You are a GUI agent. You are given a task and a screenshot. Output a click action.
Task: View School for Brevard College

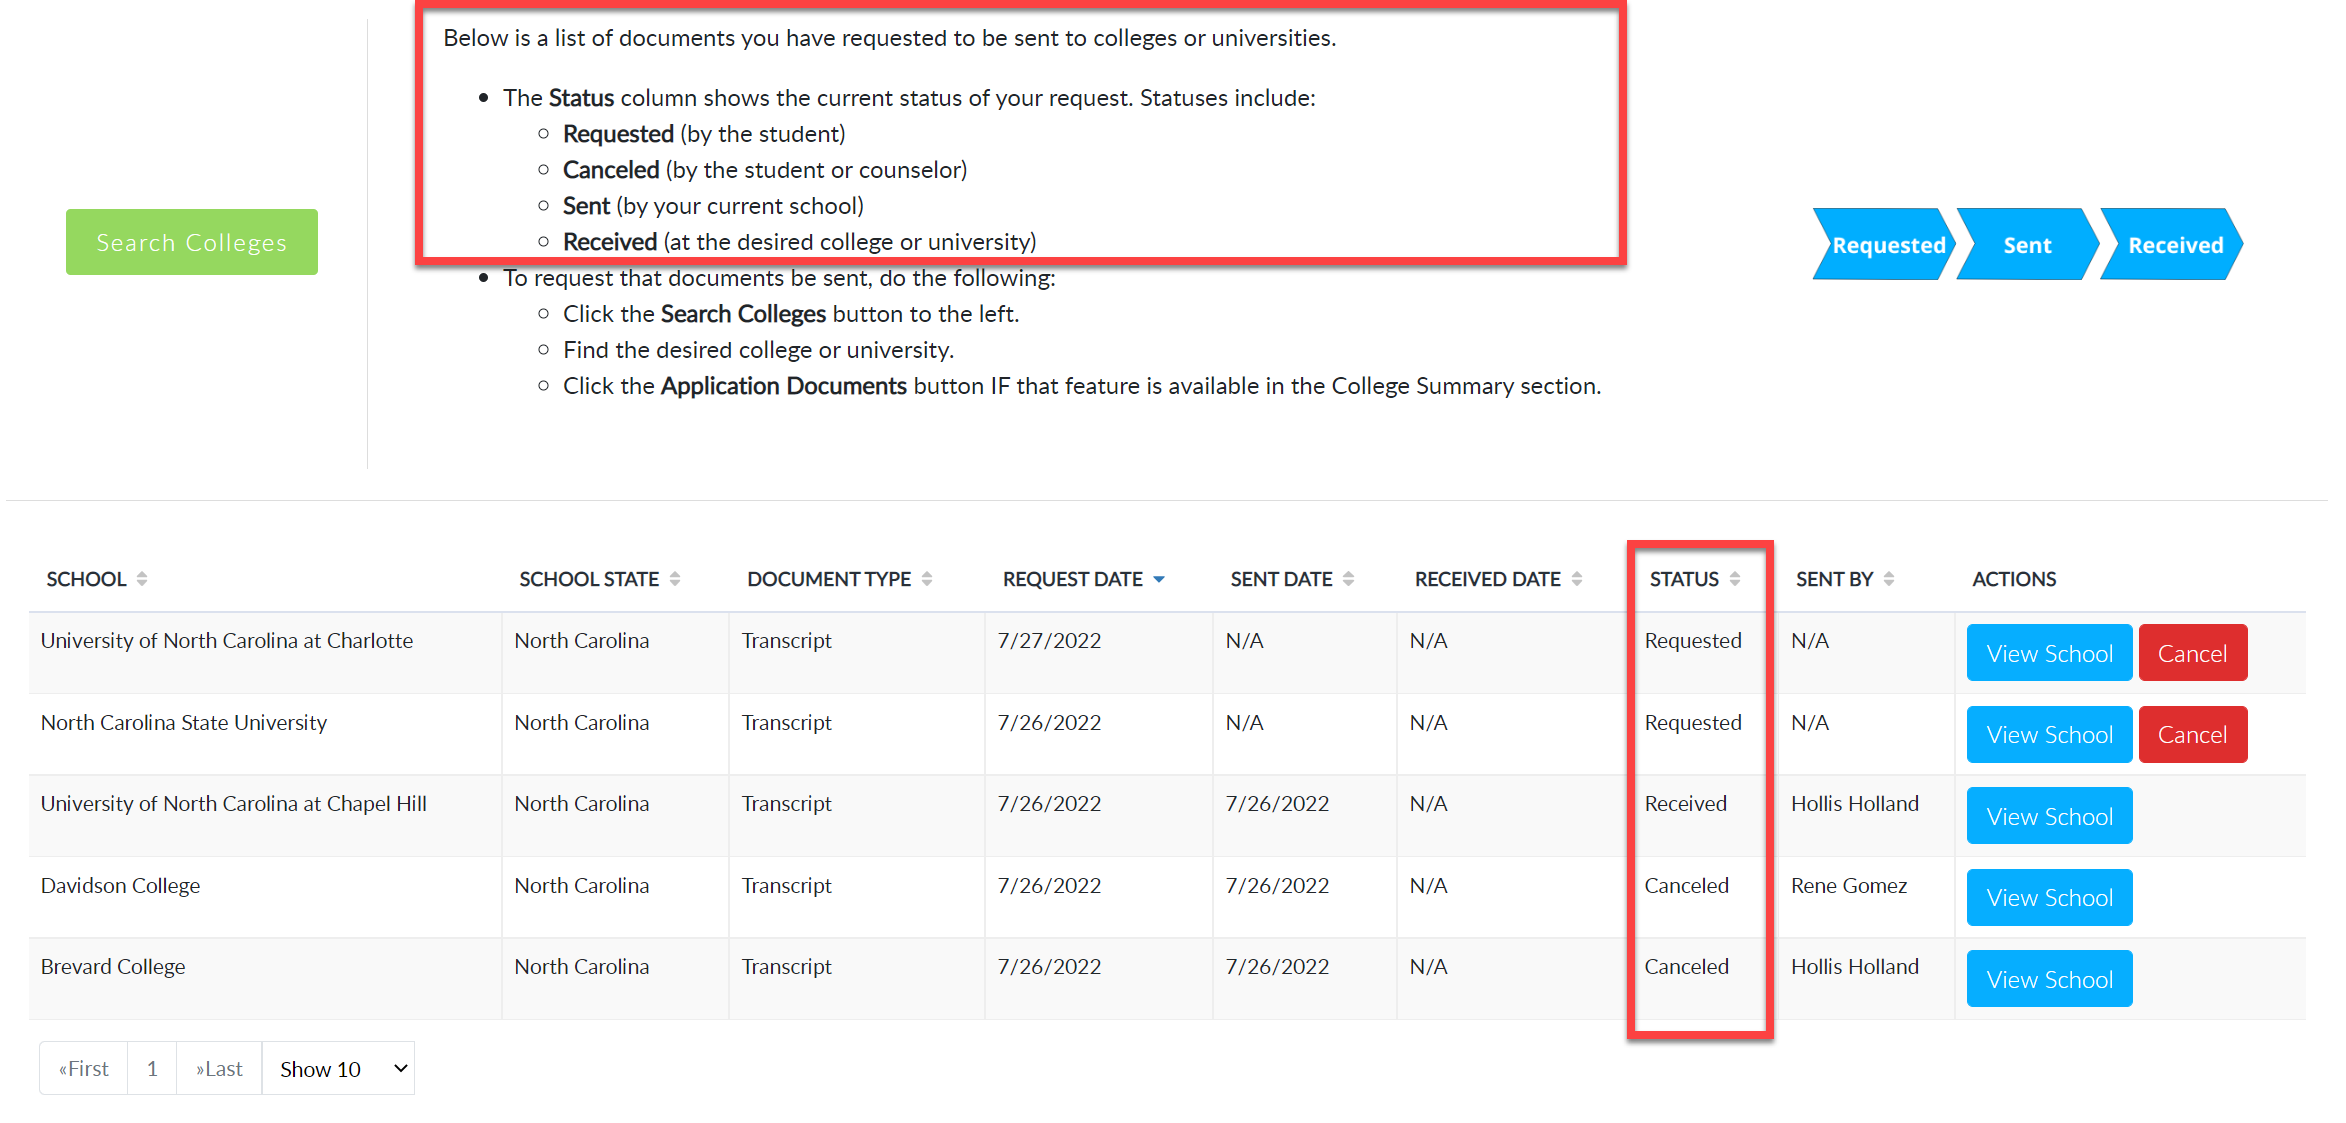(2049, 979)
